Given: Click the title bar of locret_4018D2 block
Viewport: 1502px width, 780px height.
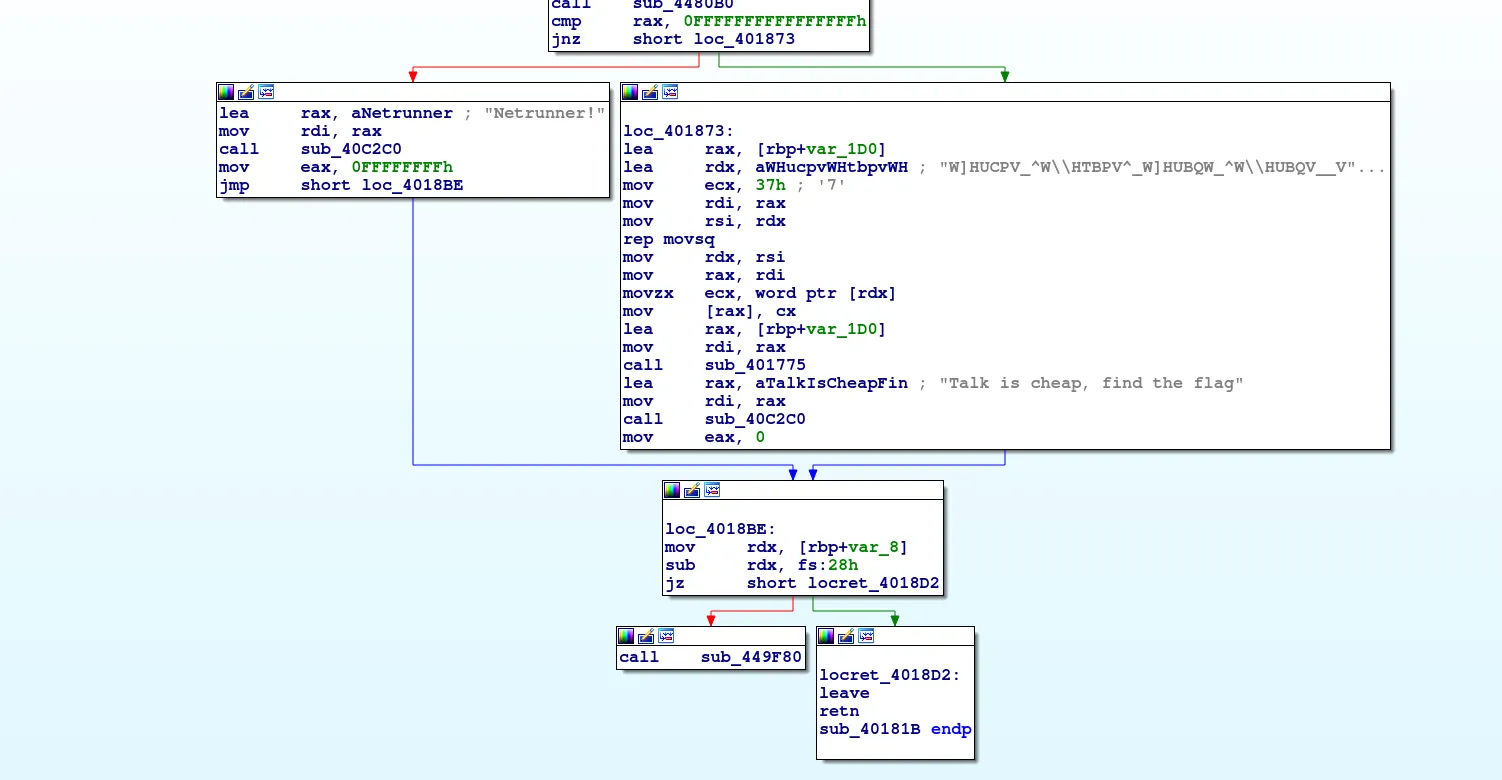Looking at the screenshot, I should 895,636.
